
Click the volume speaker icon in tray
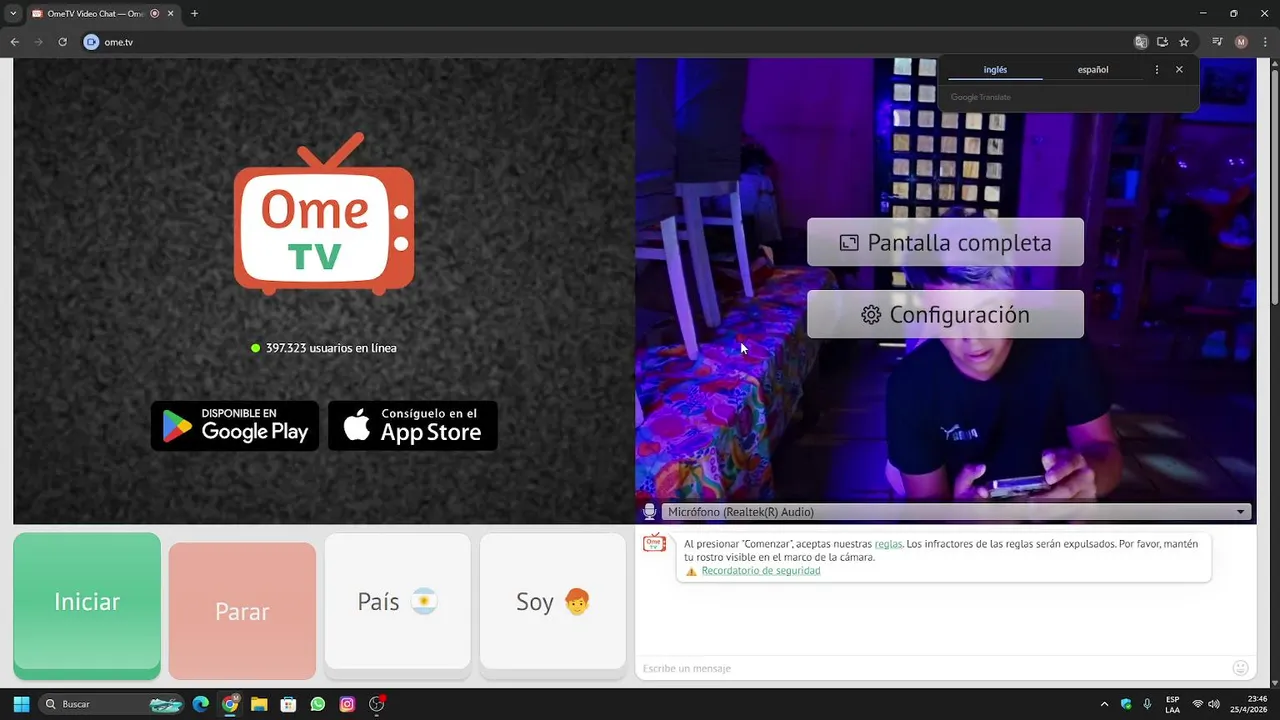point(1214,704)
